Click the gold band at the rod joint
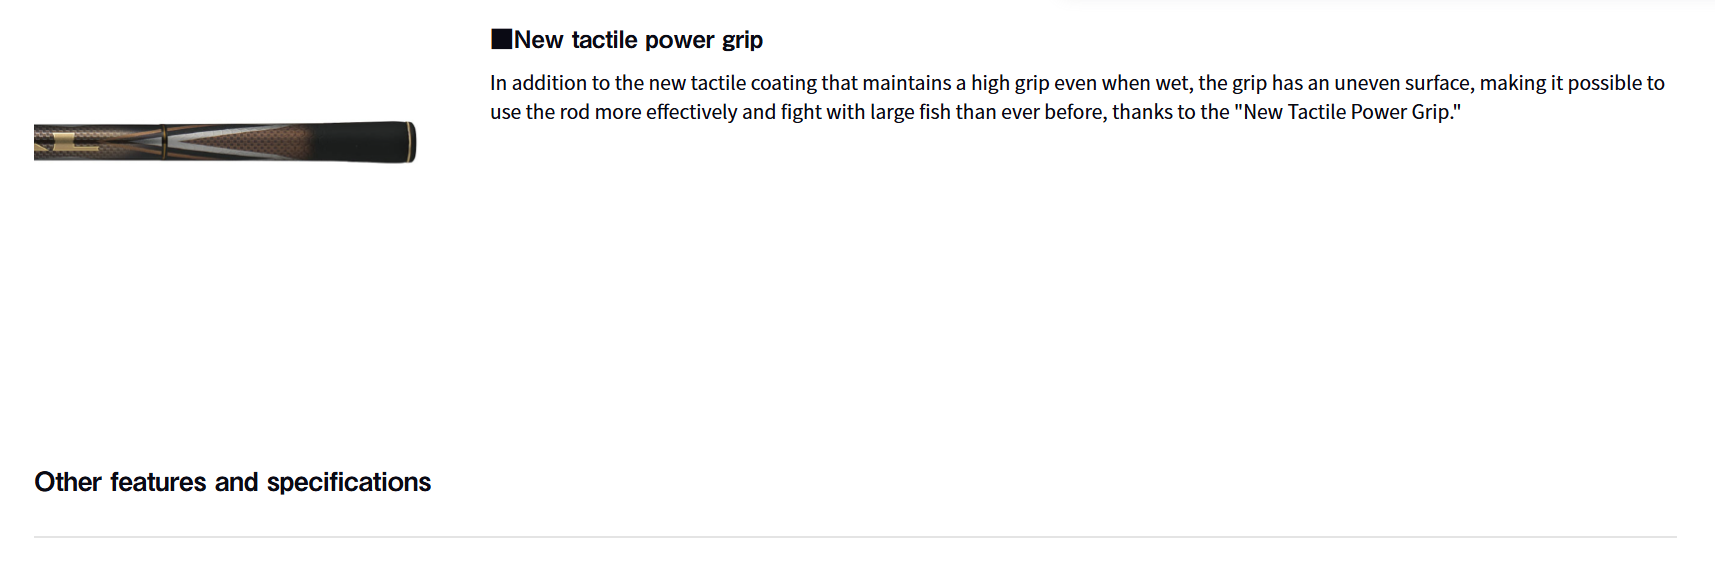The height and width of the screenshot is (573, 1715). pyautogui.click(x=163, y=142)
